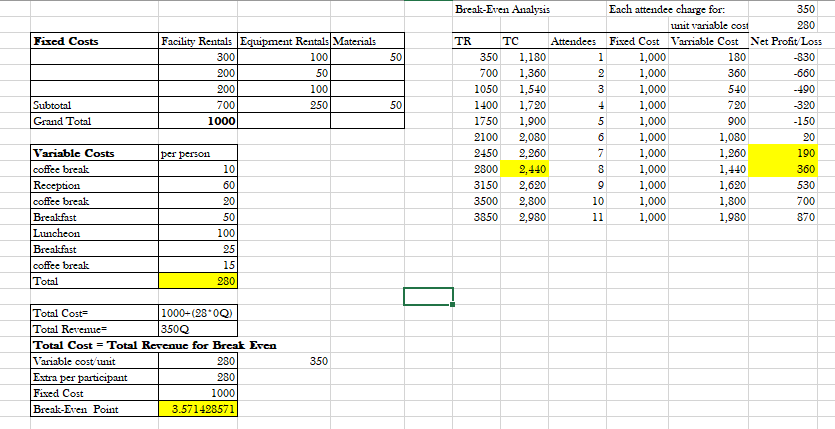The width and height of the screenshot is (835, 429).
Task: Click the Net Profit/Loss value -830
Action: 783,57
